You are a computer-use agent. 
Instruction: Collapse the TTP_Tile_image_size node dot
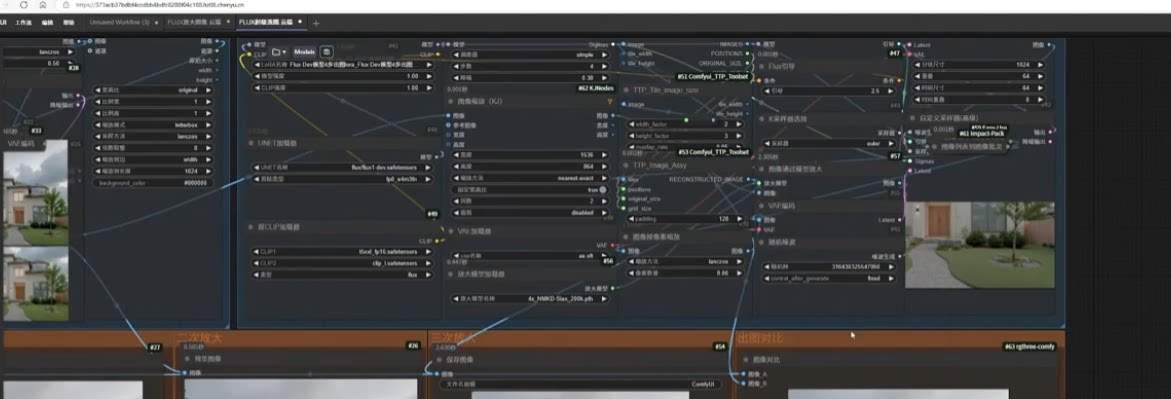pyautogui.click(x=626, y=90)
